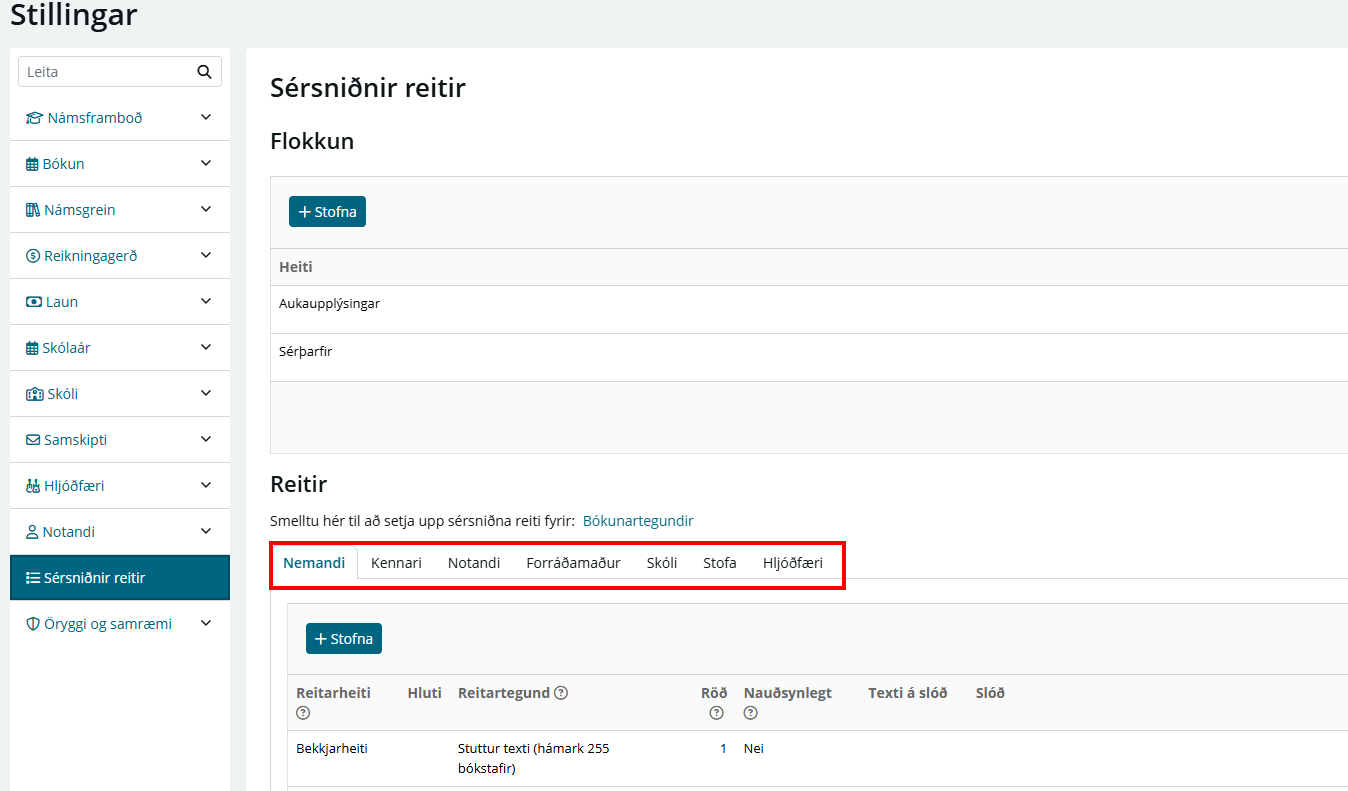
Task: Switch to the Notandi tab in Reitir
Action: pyautogui.click(x=474, y=563)
